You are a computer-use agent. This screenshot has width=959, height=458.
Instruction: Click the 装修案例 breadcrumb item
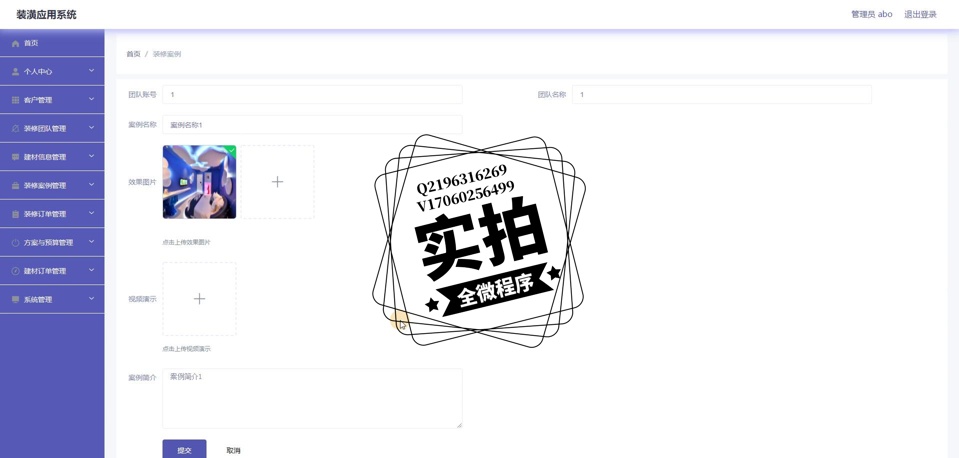click(x=166, y=54)
